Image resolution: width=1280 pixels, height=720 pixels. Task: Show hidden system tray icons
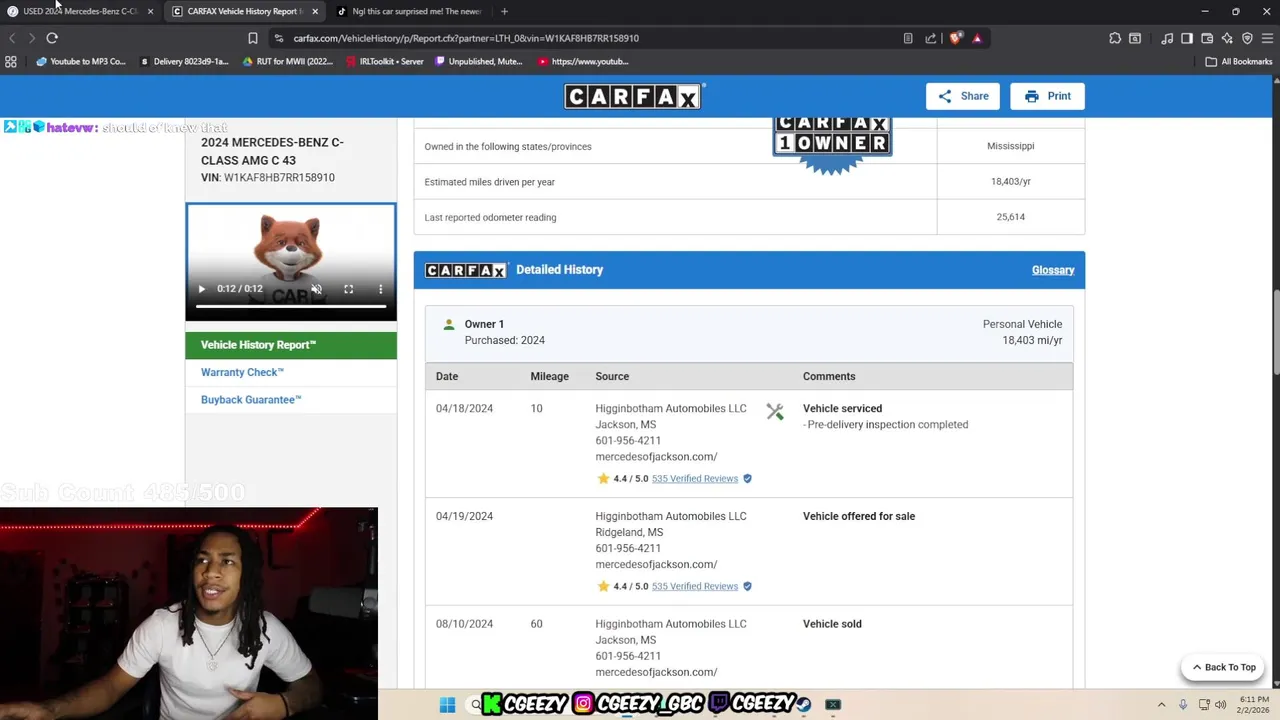coord(1161,705)
